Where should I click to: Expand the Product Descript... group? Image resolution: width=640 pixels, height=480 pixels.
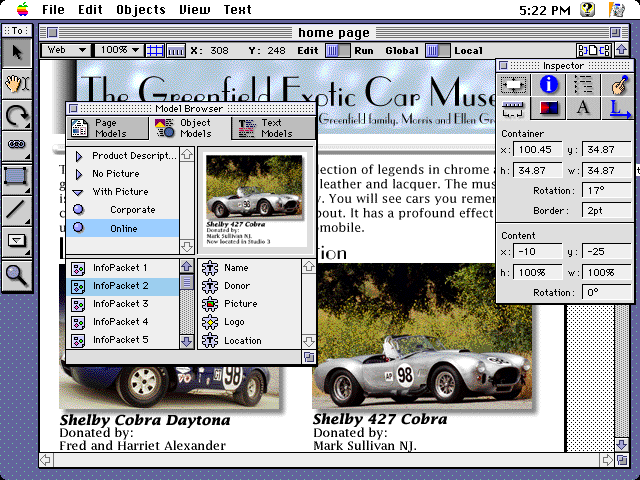[x=79, y=156]
